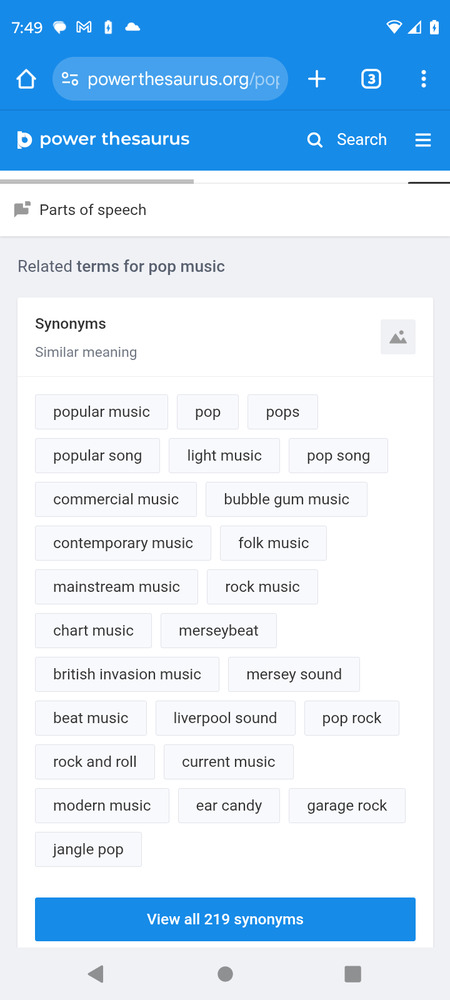Click View all 219 synonyms button

[225, 919]
